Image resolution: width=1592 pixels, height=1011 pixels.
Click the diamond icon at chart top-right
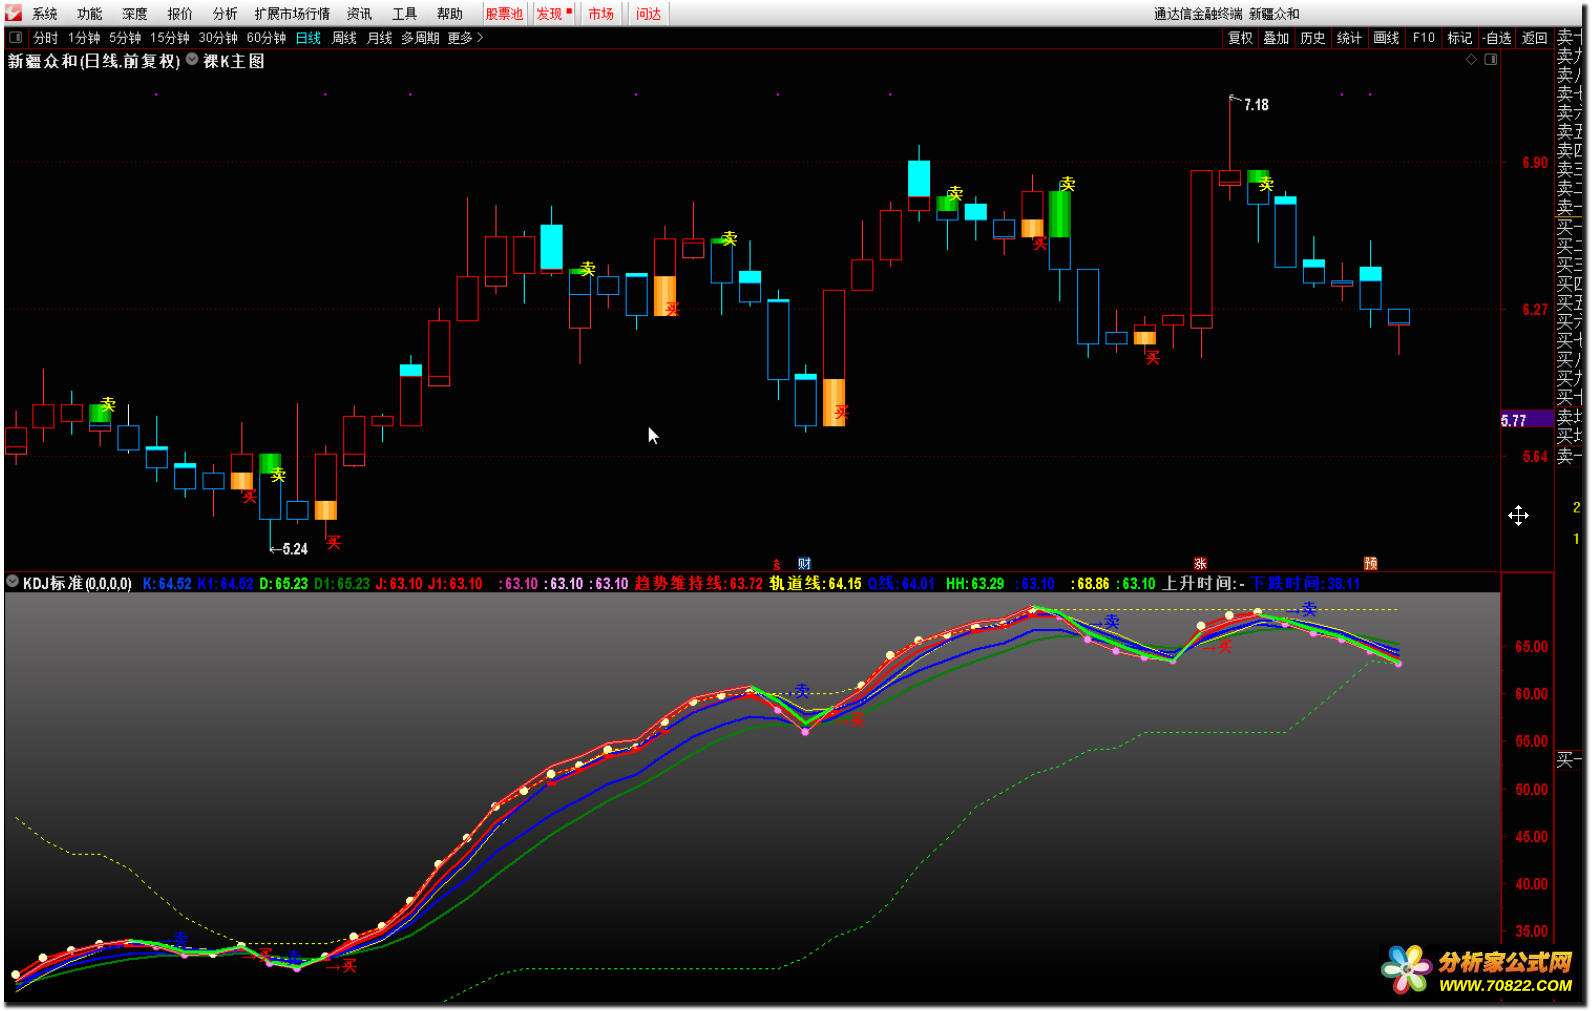[1471, 60]
